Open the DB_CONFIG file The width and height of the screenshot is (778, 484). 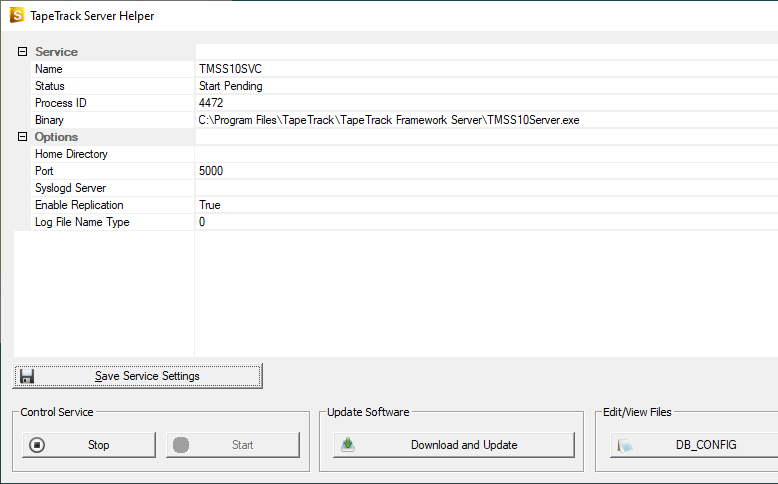(694, 445)
